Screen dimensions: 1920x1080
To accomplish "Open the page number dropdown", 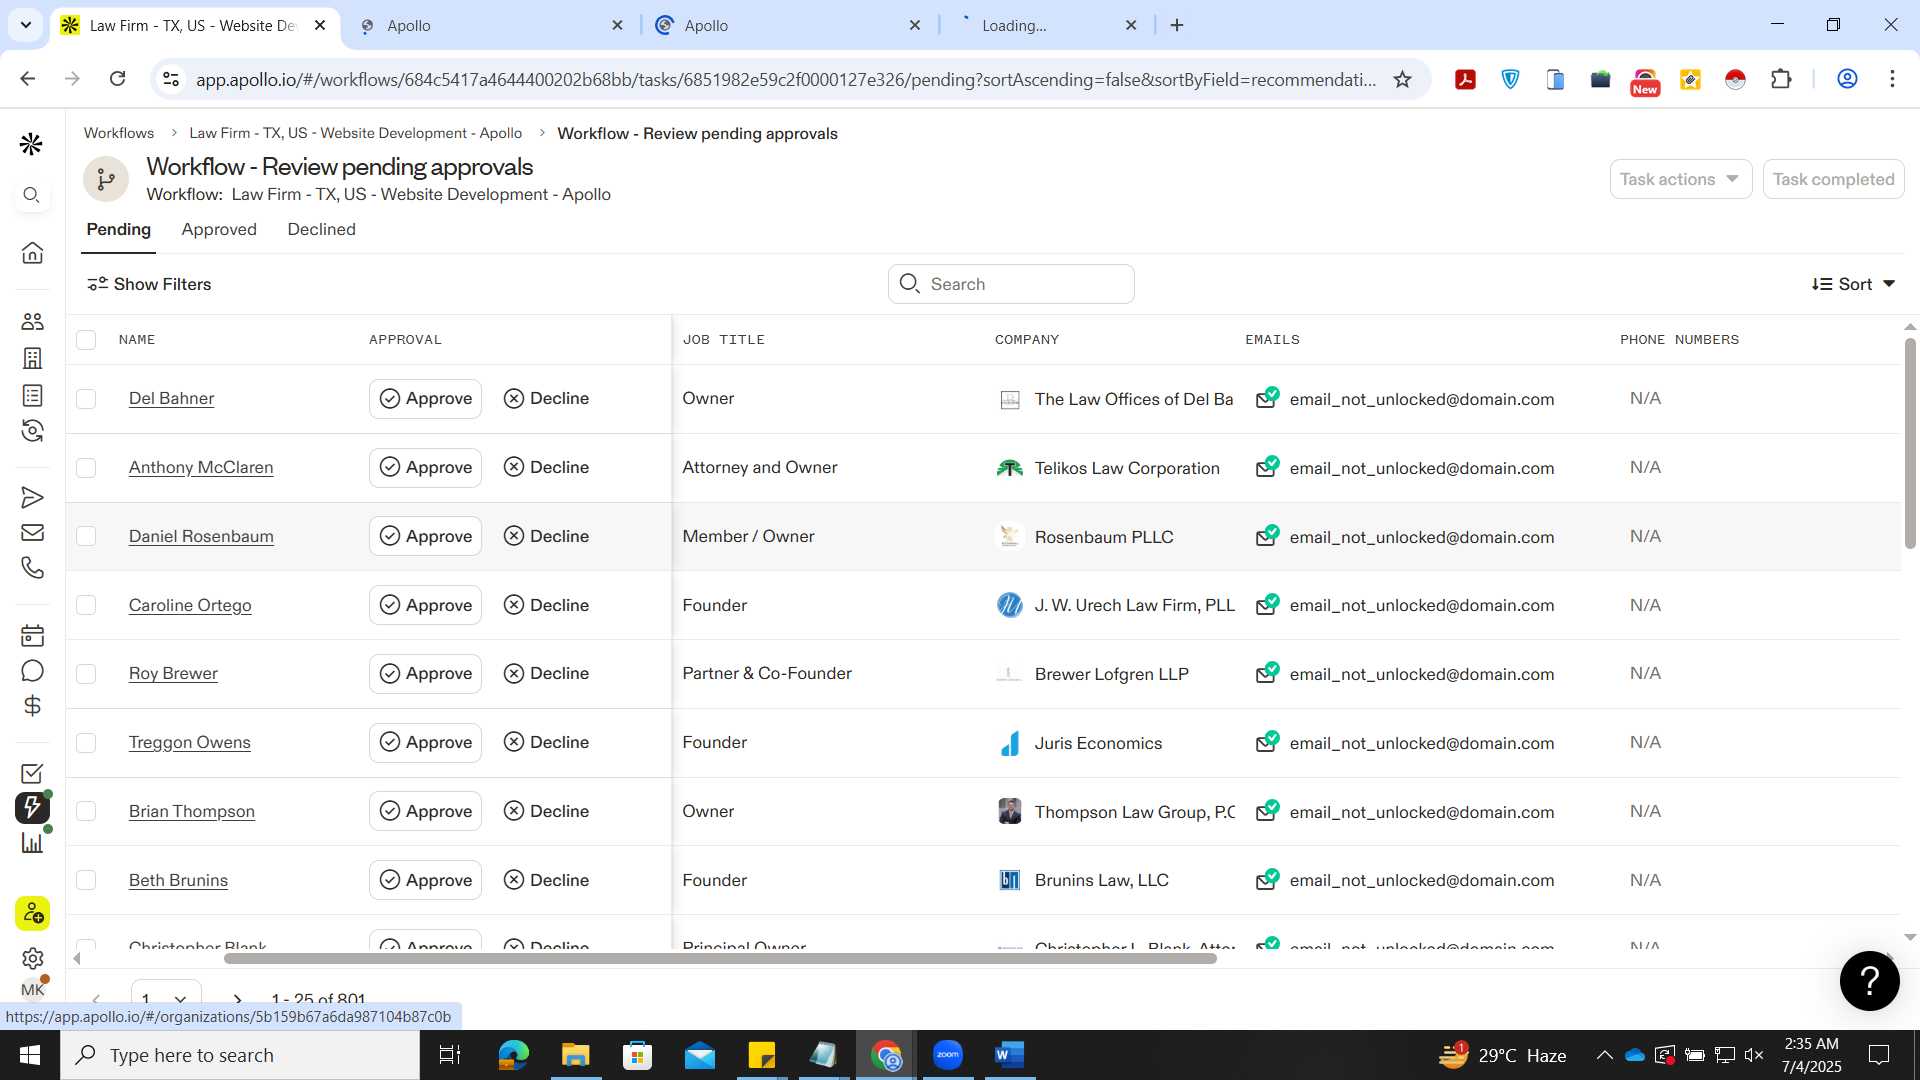I will coord(166,996).
